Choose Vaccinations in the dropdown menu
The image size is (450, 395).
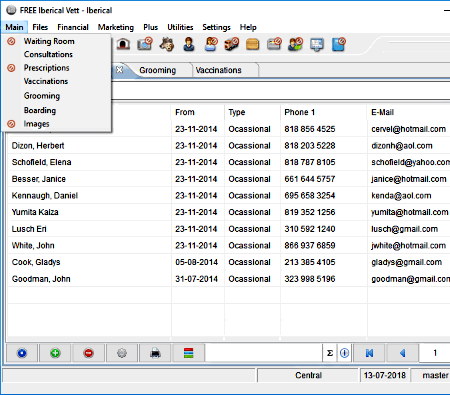pyautogui.click(x=57, y=81)
